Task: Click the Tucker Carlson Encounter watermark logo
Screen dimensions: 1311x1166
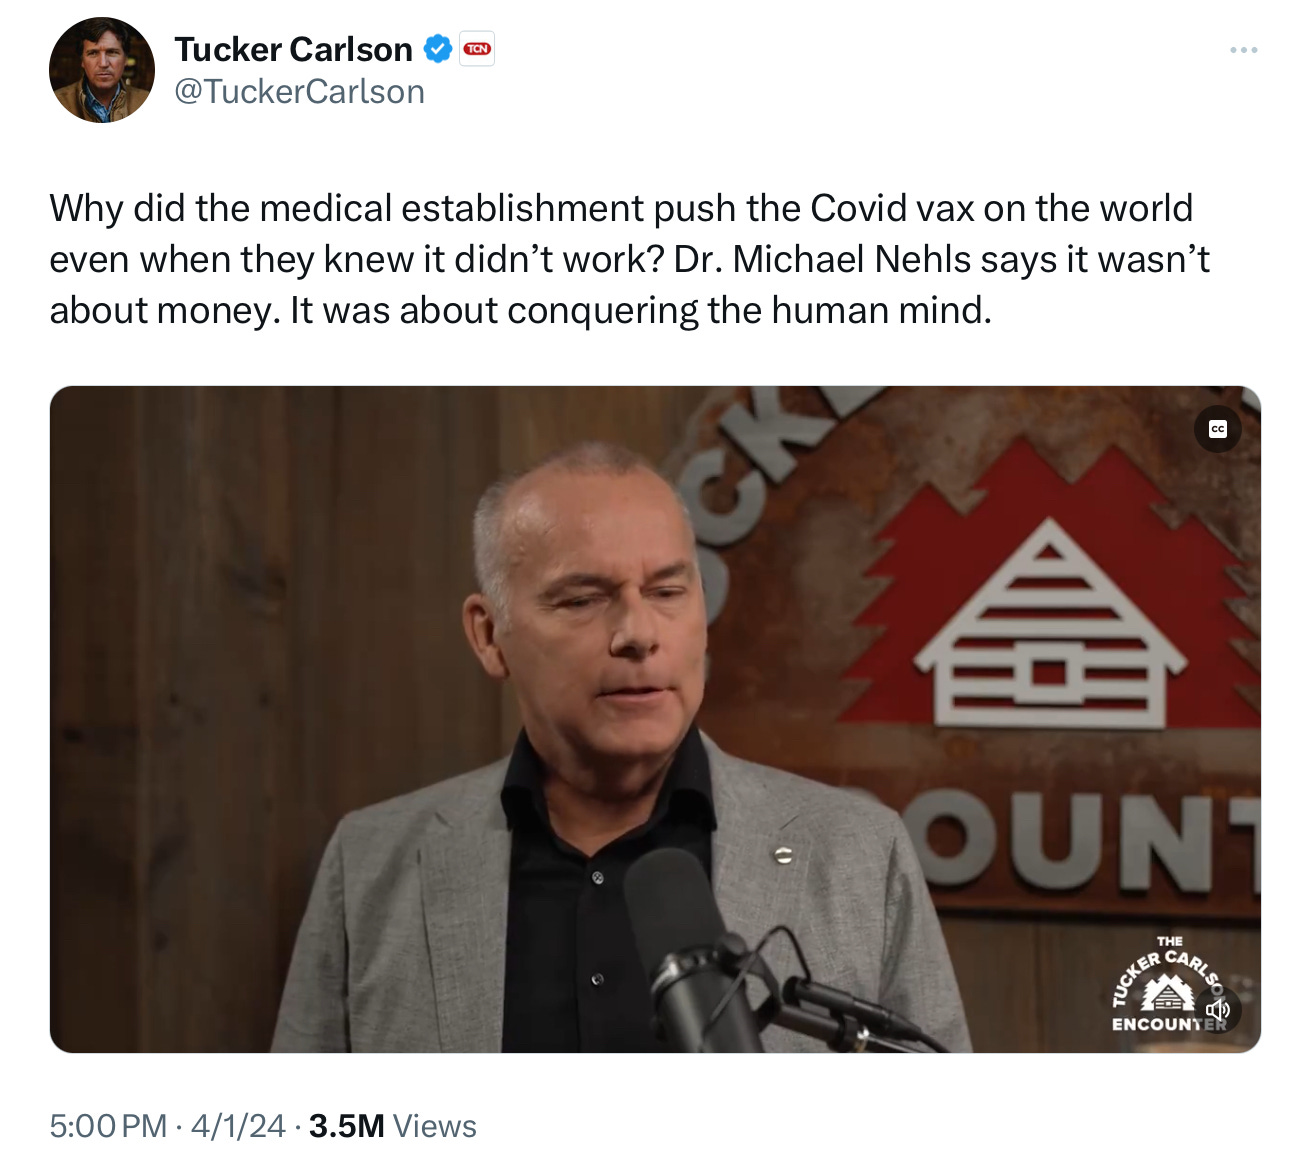Action: coord(1166,985)
